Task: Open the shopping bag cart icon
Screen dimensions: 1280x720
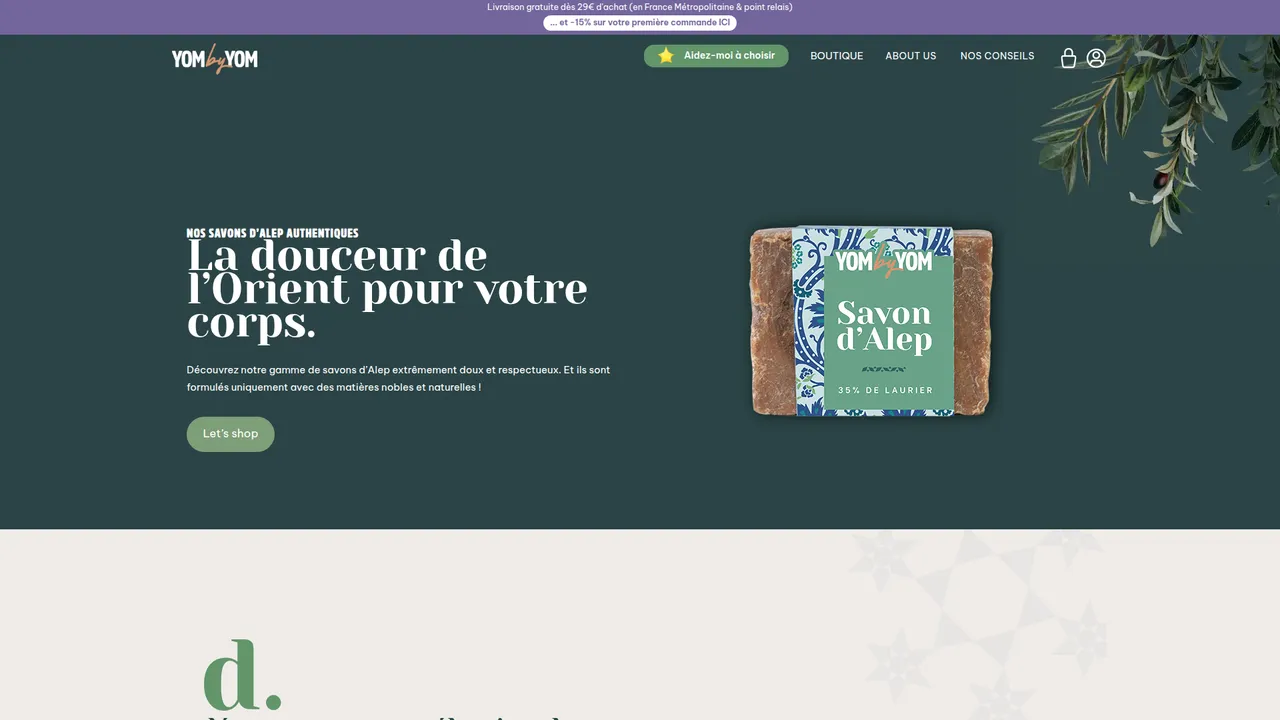Action: [x=1068, y=58]
